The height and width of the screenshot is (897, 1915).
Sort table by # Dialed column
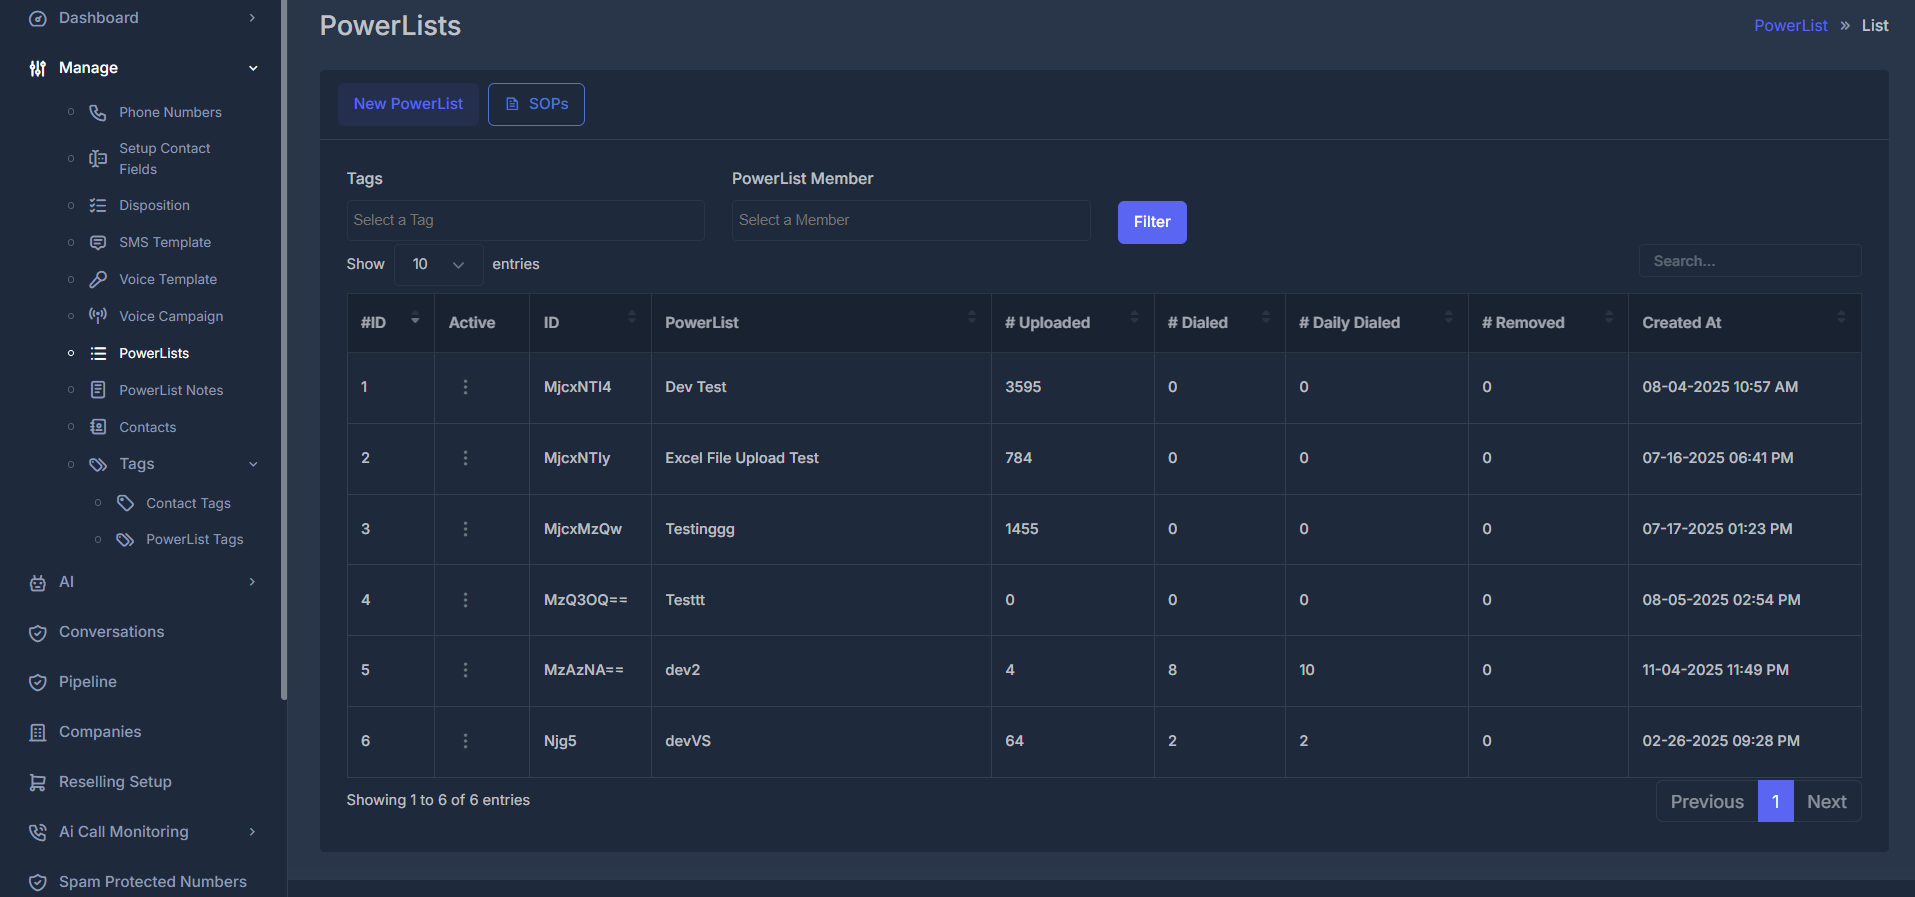coord(1219,322)
